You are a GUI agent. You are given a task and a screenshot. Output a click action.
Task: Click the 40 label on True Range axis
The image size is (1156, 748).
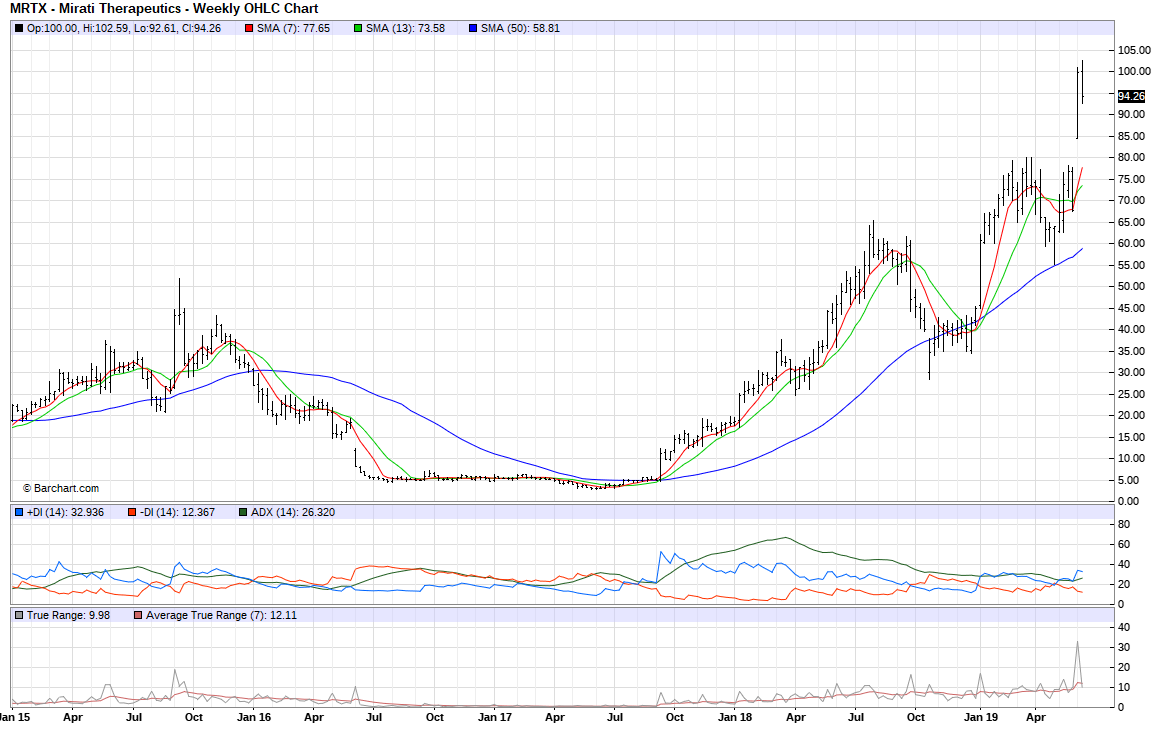1124,628
